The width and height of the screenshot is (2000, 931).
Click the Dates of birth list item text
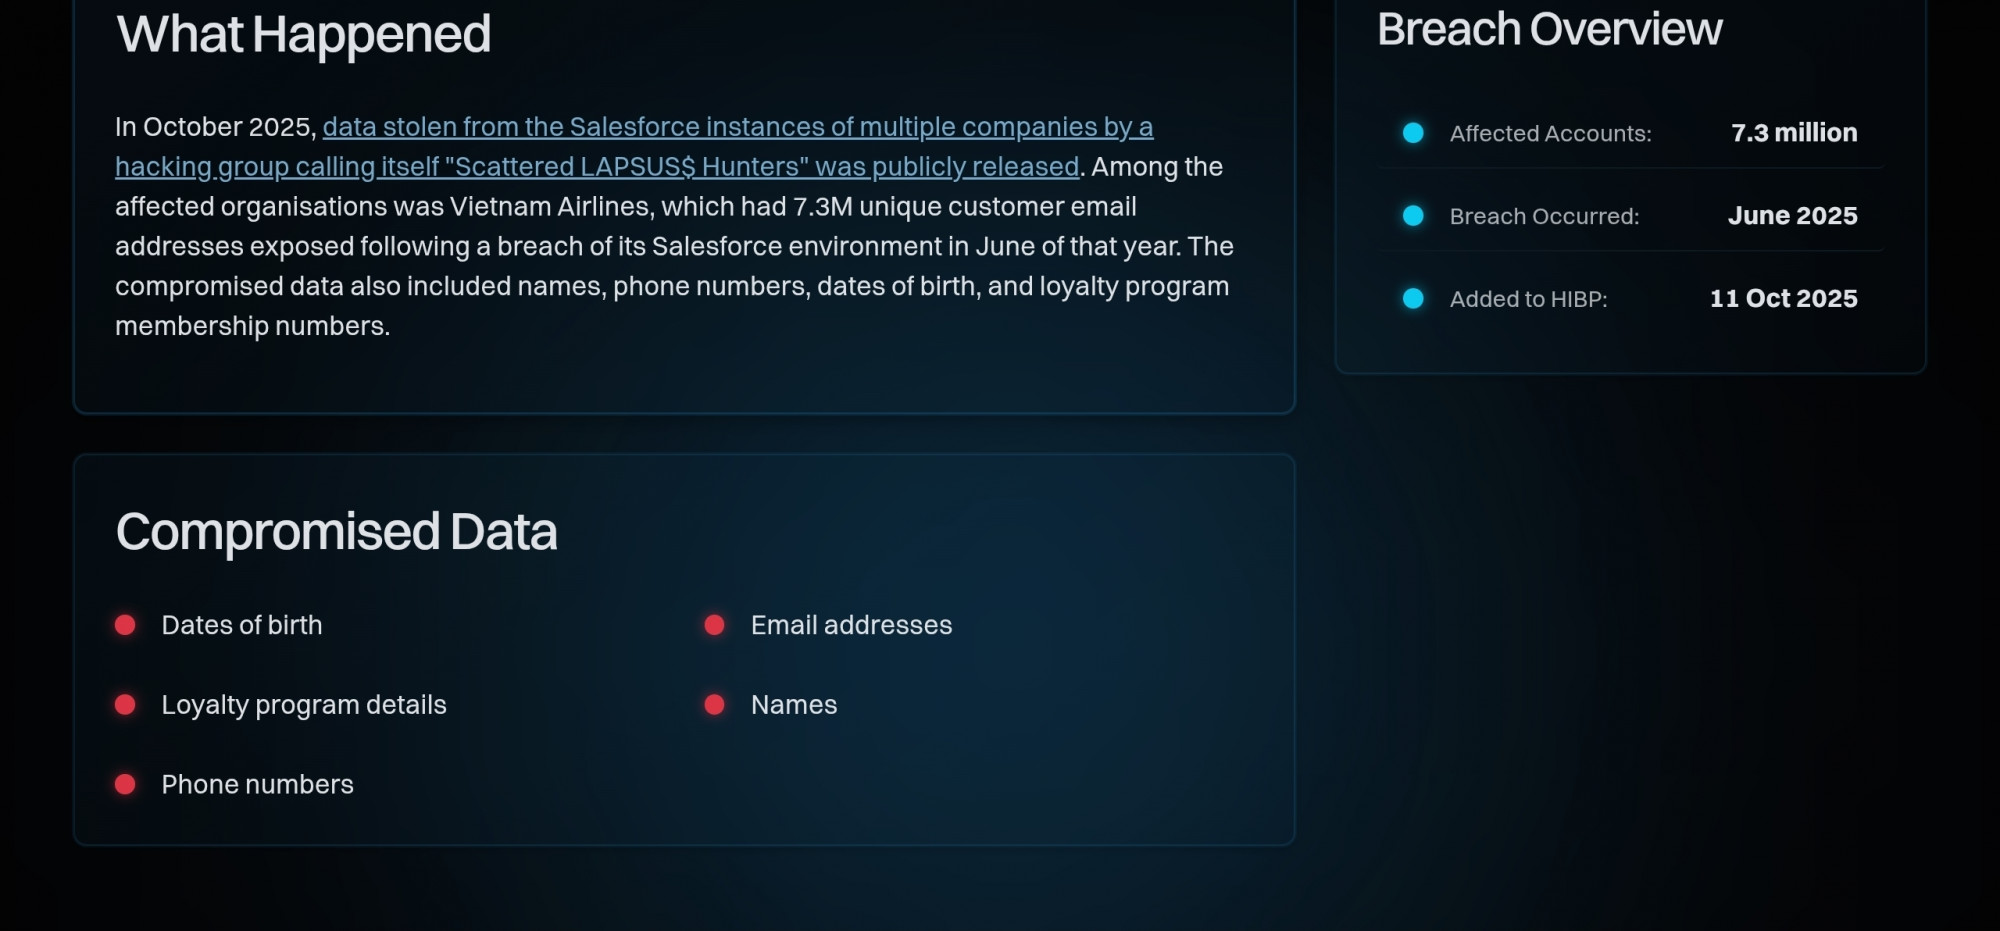coord(242,625)
